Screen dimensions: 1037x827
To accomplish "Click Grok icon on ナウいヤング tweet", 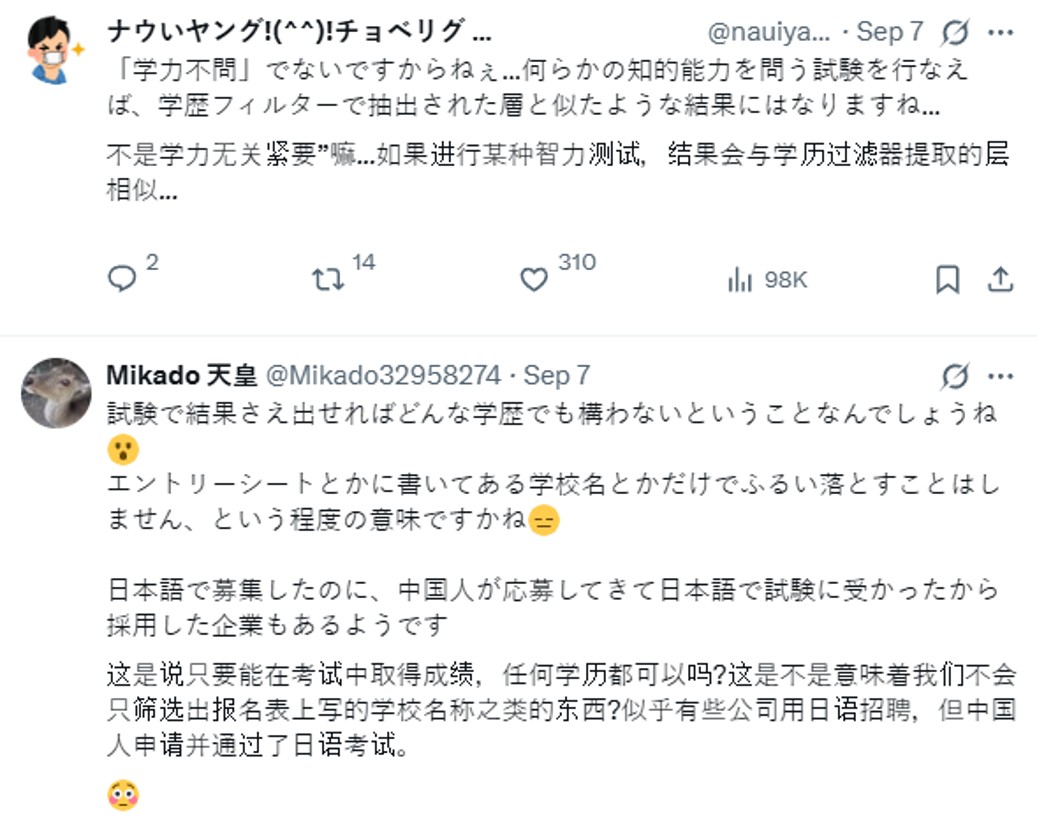I will point(956,33).
